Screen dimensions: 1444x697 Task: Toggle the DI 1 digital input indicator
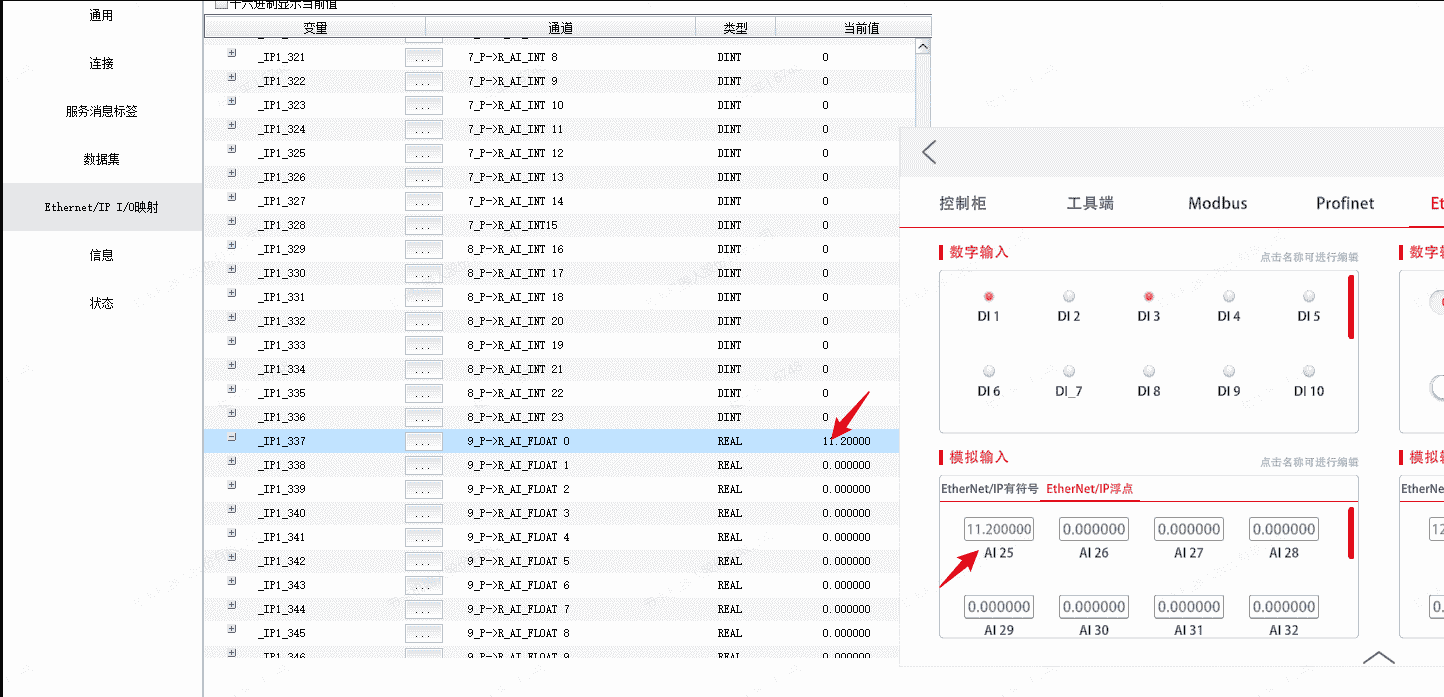tap(989, 297)
